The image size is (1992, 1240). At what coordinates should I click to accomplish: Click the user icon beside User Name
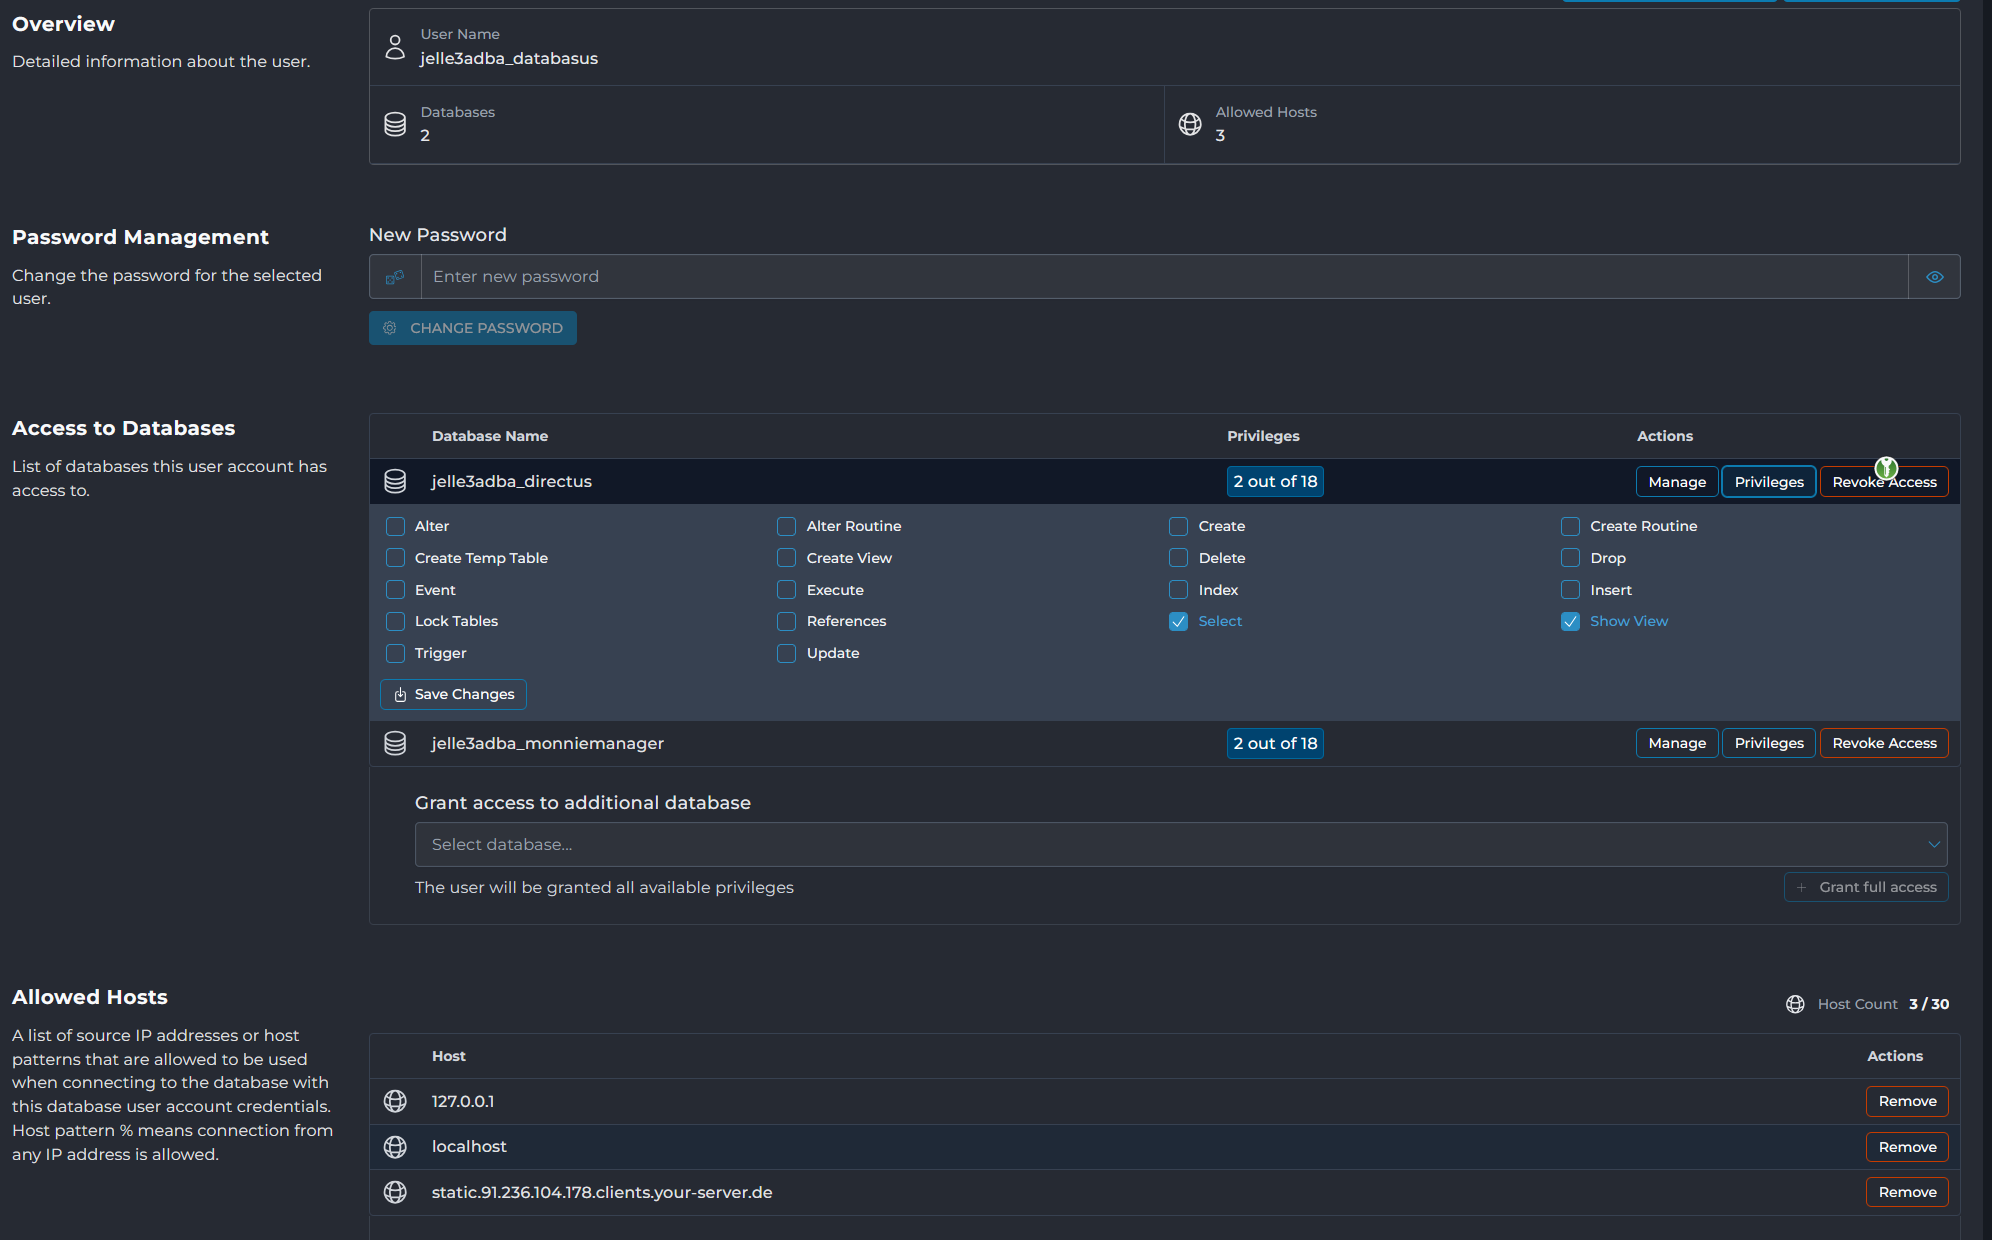[395, 47]
